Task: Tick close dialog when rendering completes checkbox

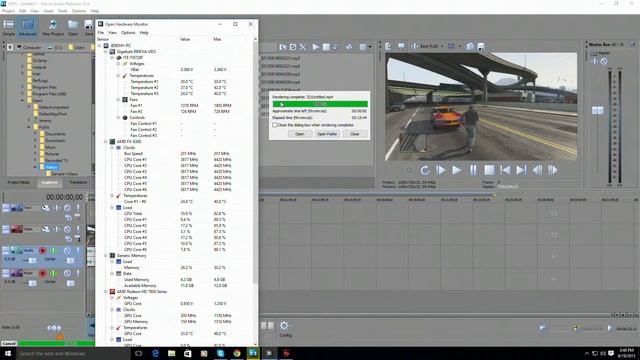Action: (x=275, y=125)
